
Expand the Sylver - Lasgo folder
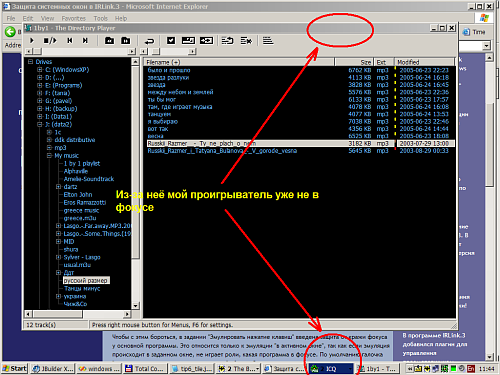pos(58,257)
